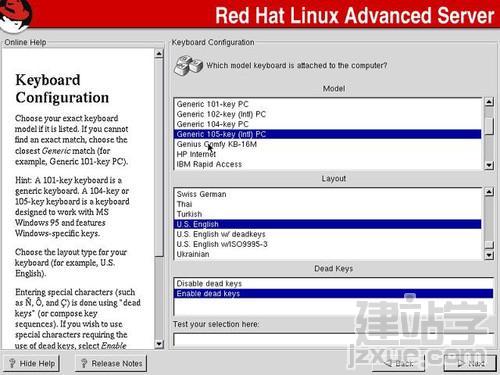The image size is (500, 375).
Task: Click the Red Hat logo icon
Action: coord(16,16)
